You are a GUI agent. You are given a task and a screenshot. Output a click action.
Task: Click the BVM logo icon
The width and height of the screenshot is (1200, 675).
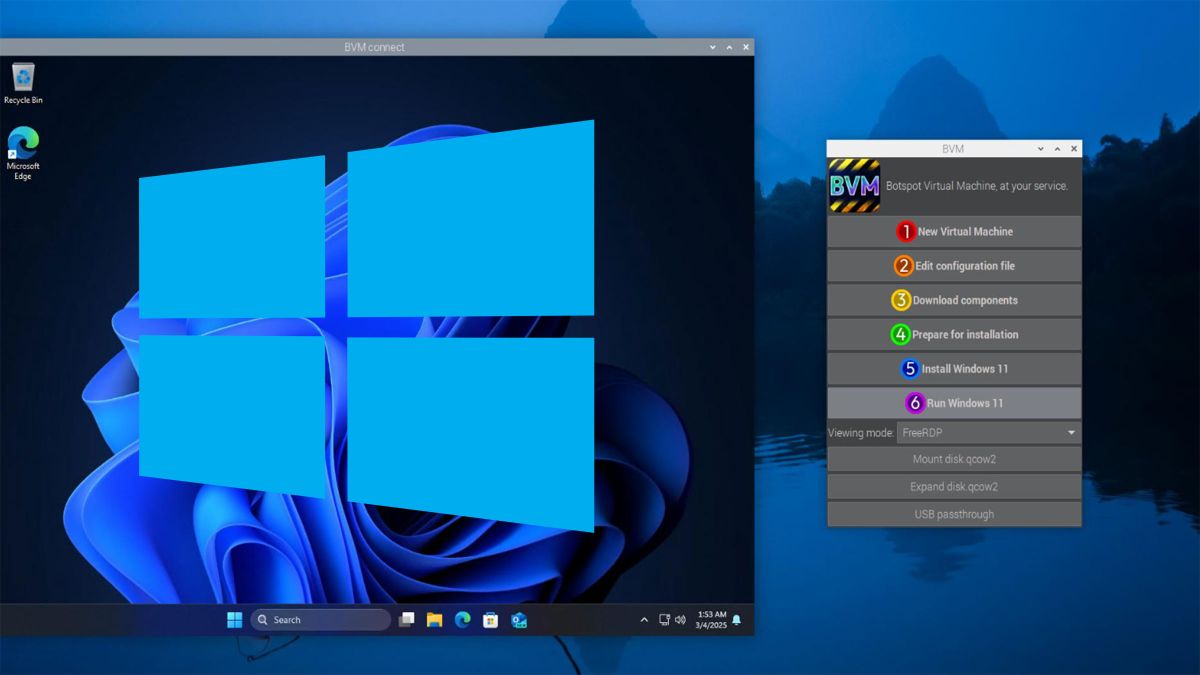pyautogui.click(x=853, y=185)
